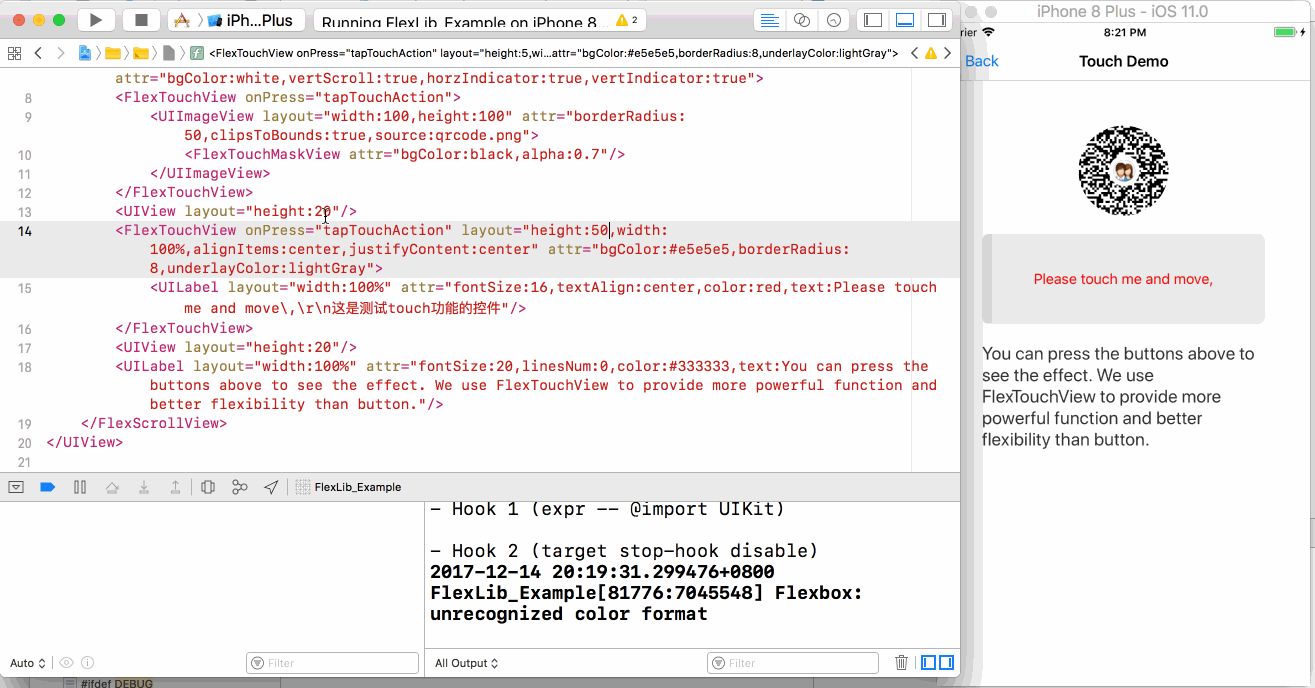Click the 'Hook 1 (expr -- @import UIKit)' line
The height and width of the screenshot is (688, 1315).
click(x=608, y=509)
